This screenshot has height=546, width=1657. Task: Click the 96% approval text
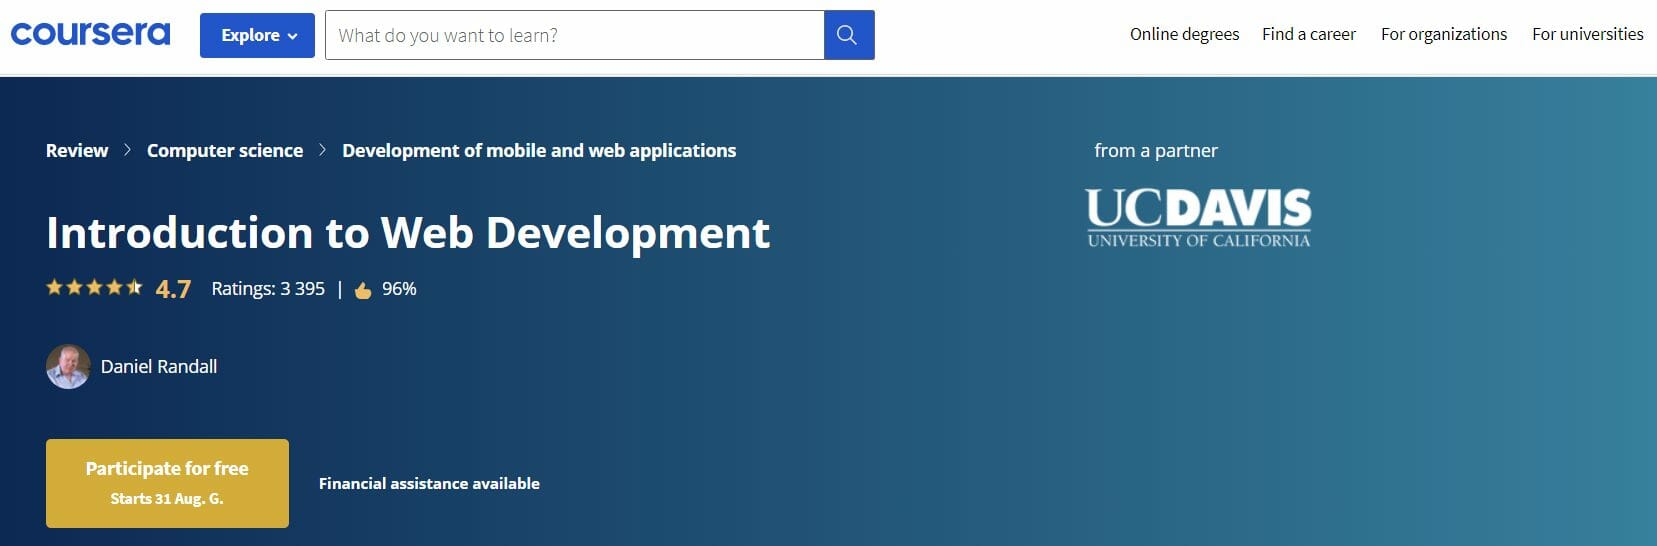point(399,289)
